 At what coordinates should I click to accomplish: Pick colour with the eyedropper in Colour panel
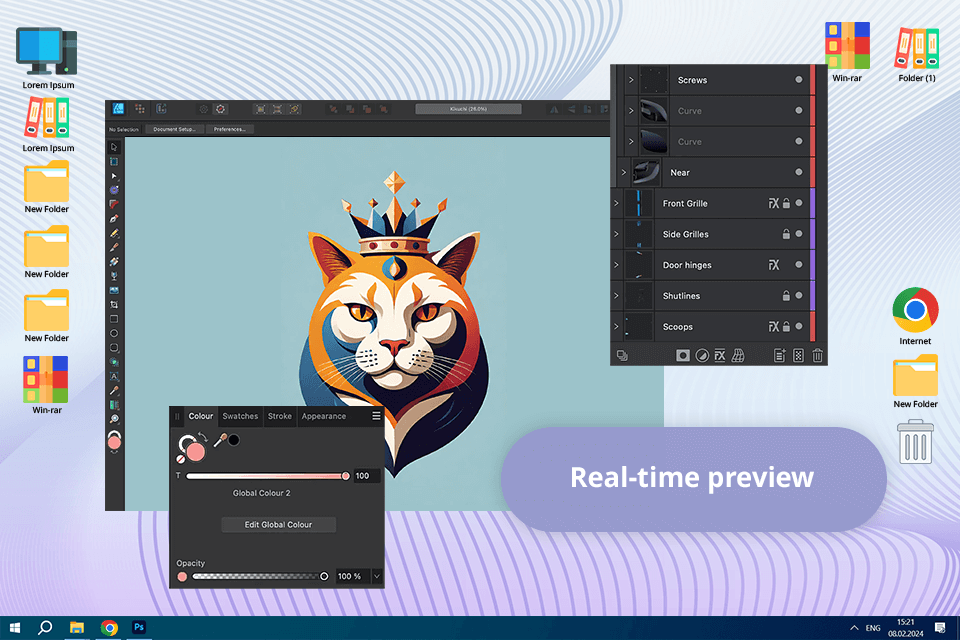point(219,440)
